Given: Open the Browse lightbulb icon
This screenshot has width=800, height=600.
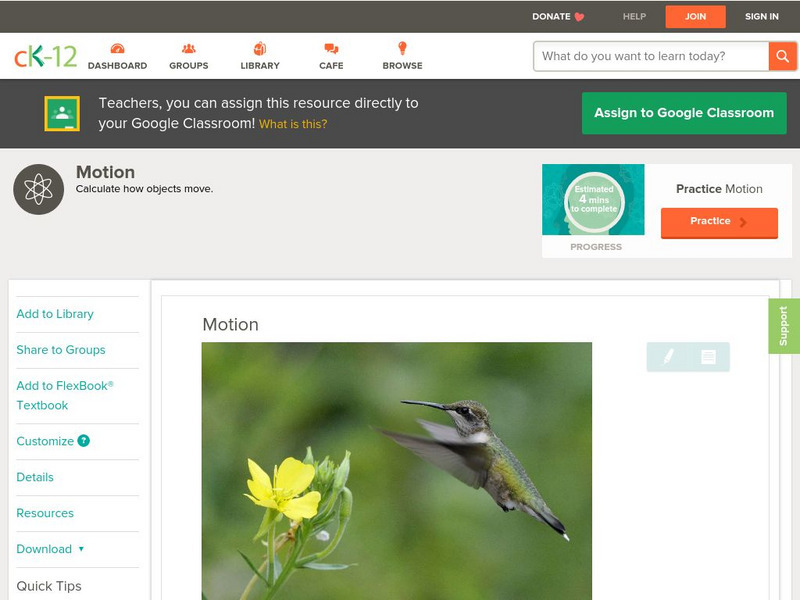Looking at the screenshot, I should (x=403, y=48).
